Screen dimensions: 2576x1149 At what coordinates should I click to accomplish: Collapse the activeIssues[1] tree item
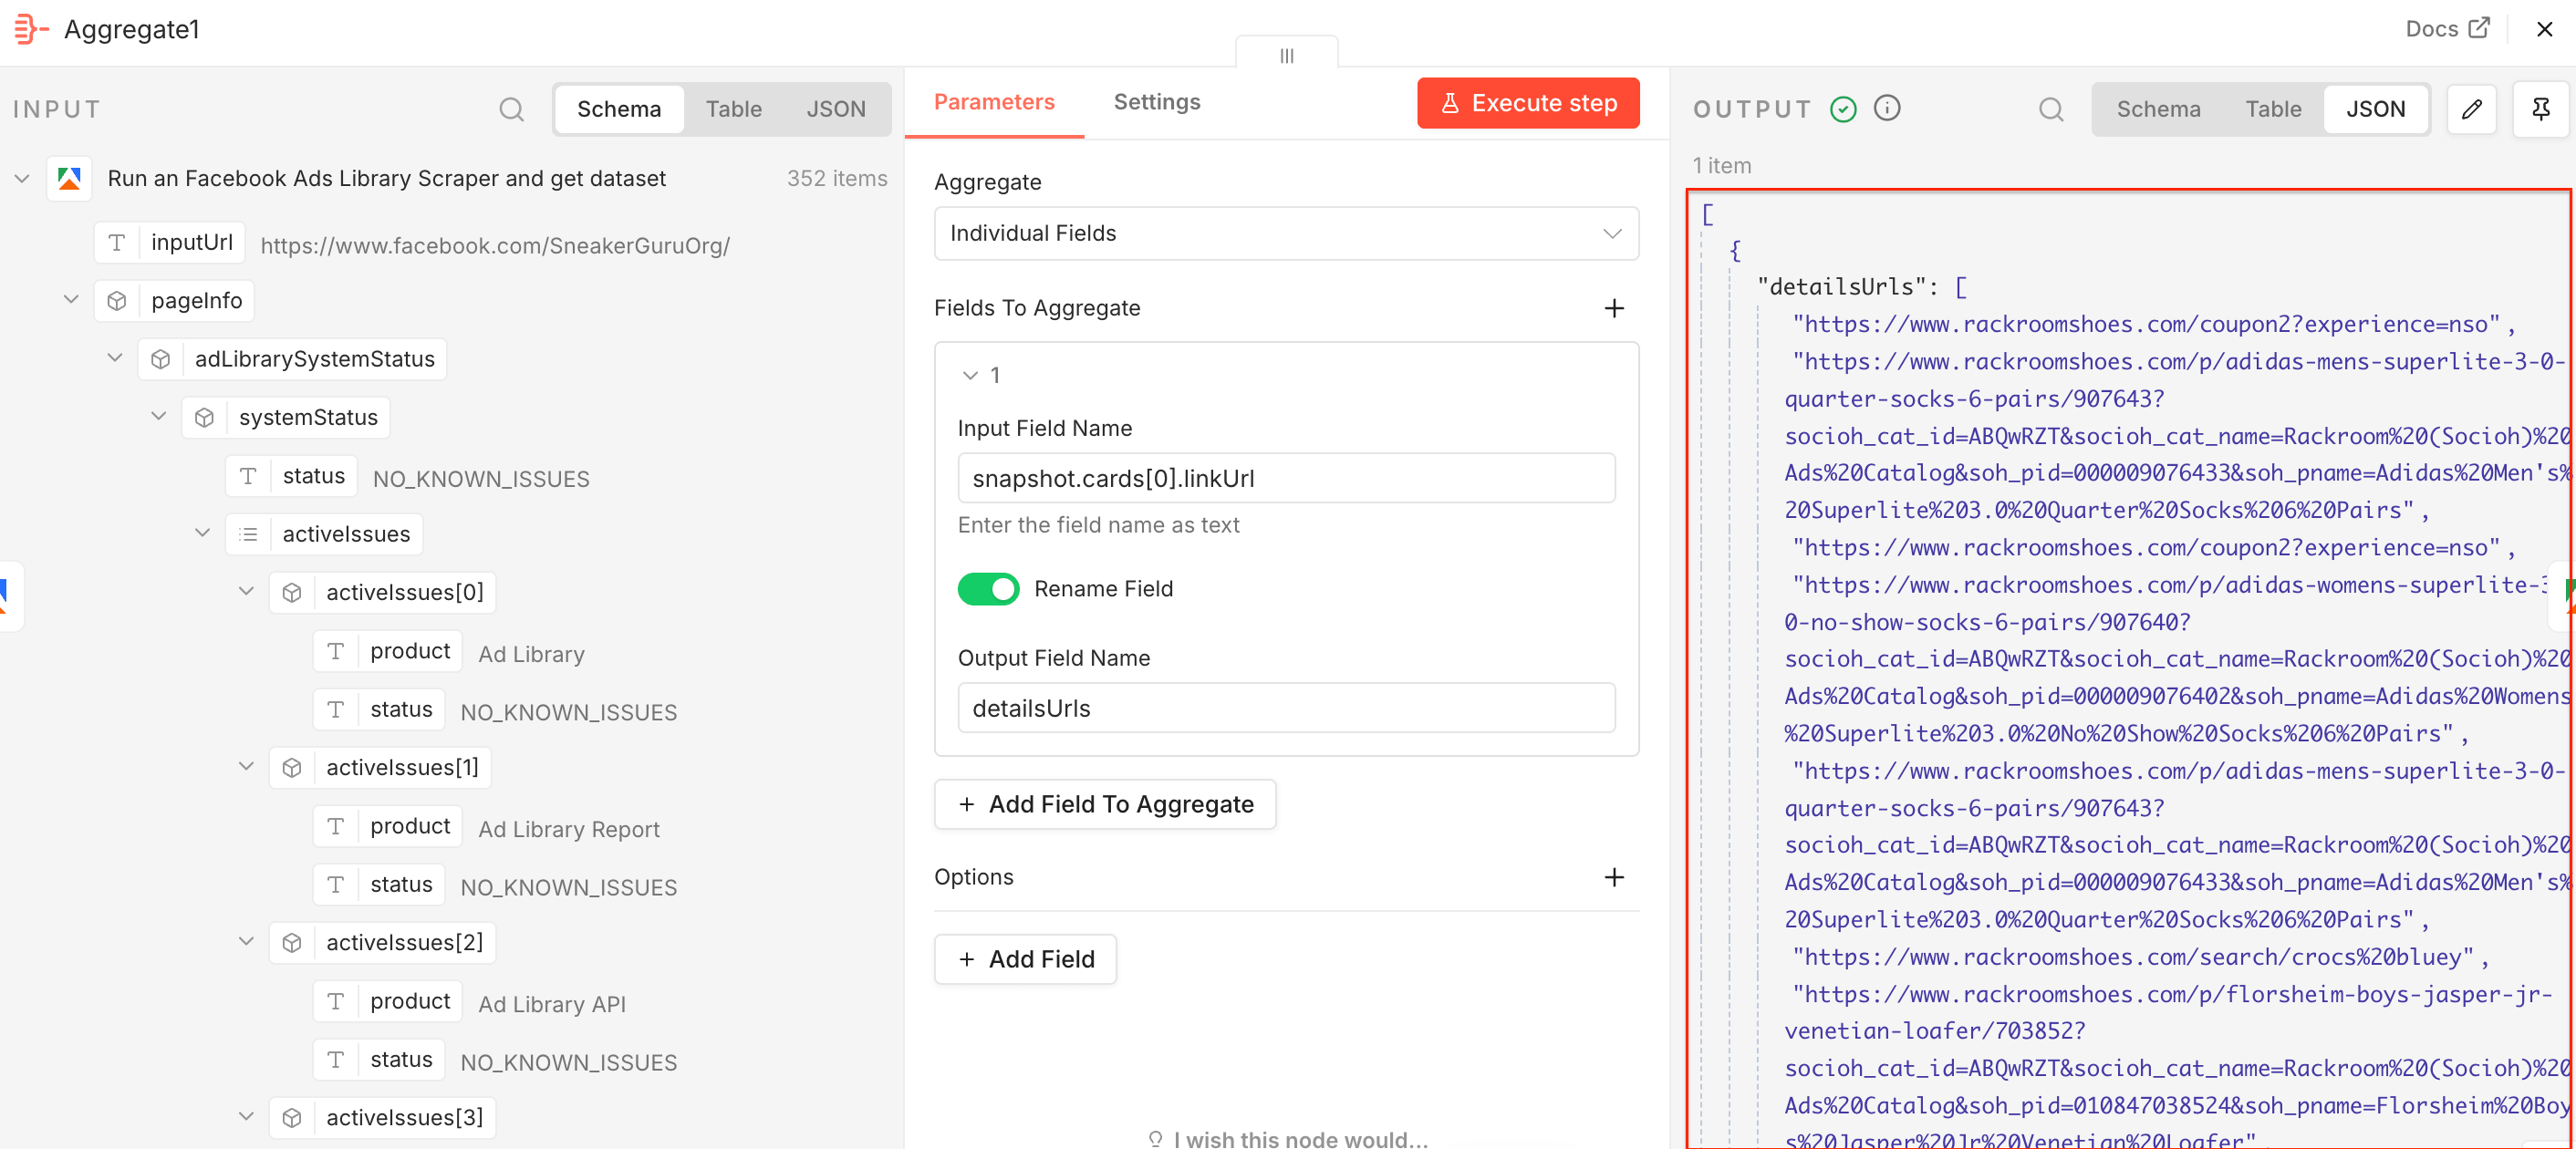(x=245, y=766)
